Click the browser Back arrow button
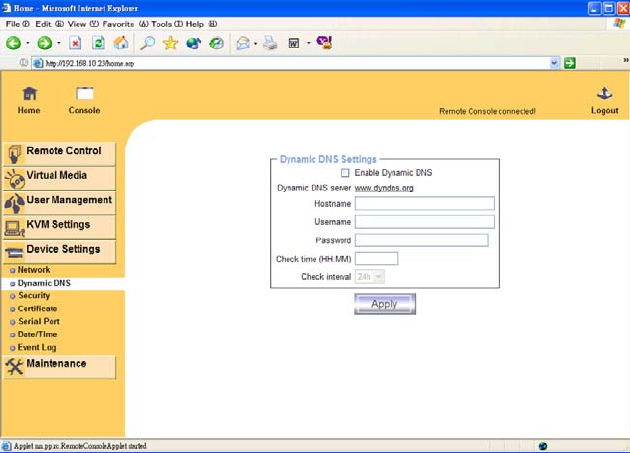Viewport: 630px width, 453px height. click(14, 44)
